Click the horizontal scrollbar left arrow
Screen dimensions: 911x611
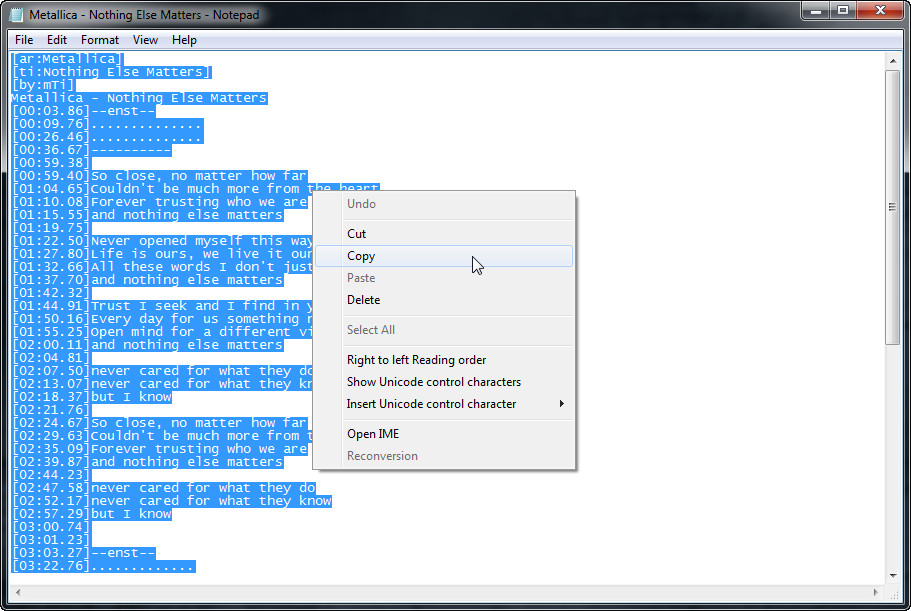(x=18, y=592)
